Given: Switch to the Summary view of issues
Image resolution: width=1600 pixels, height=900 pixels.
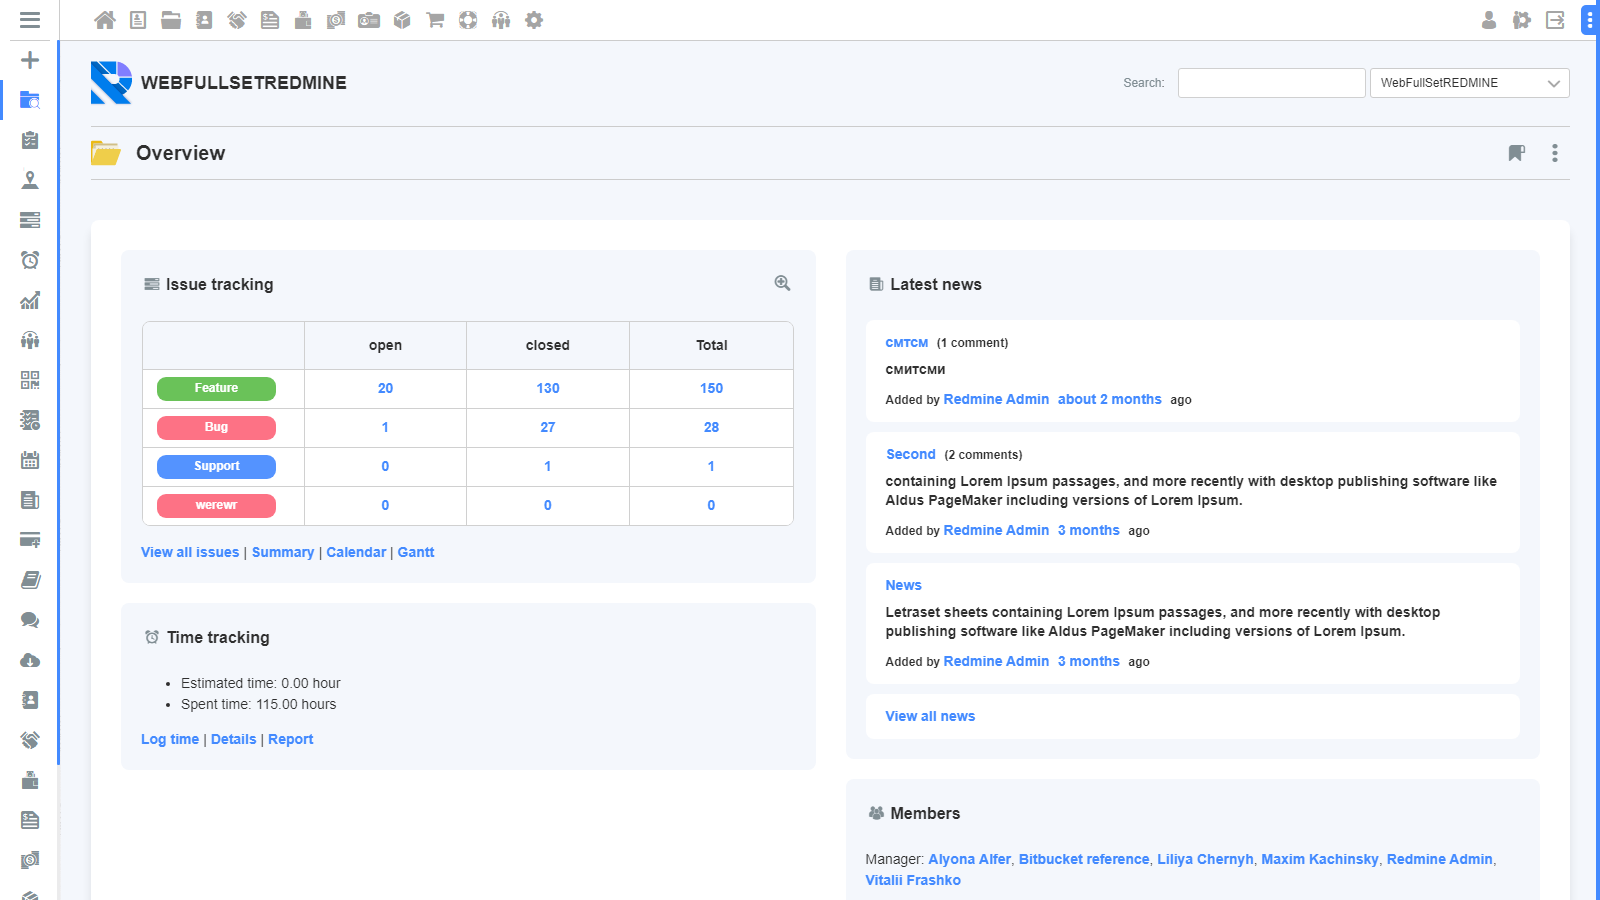Looking at the screenshot, I should [x=283, y=551].
